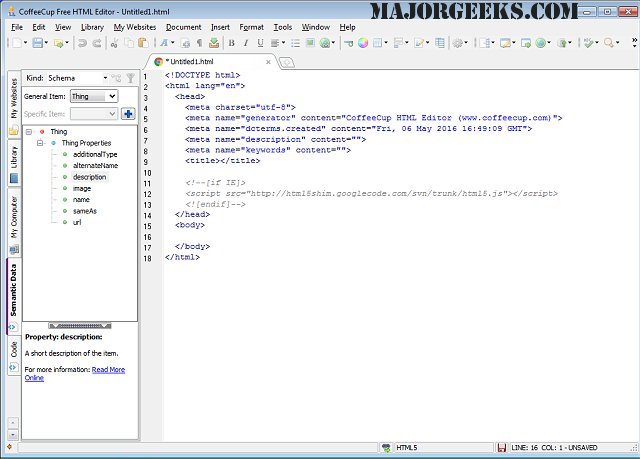Open the text alignment dropdown arrow
Image resolution: width=640 pixels, height=459 pixels.
tap(283, 43)
